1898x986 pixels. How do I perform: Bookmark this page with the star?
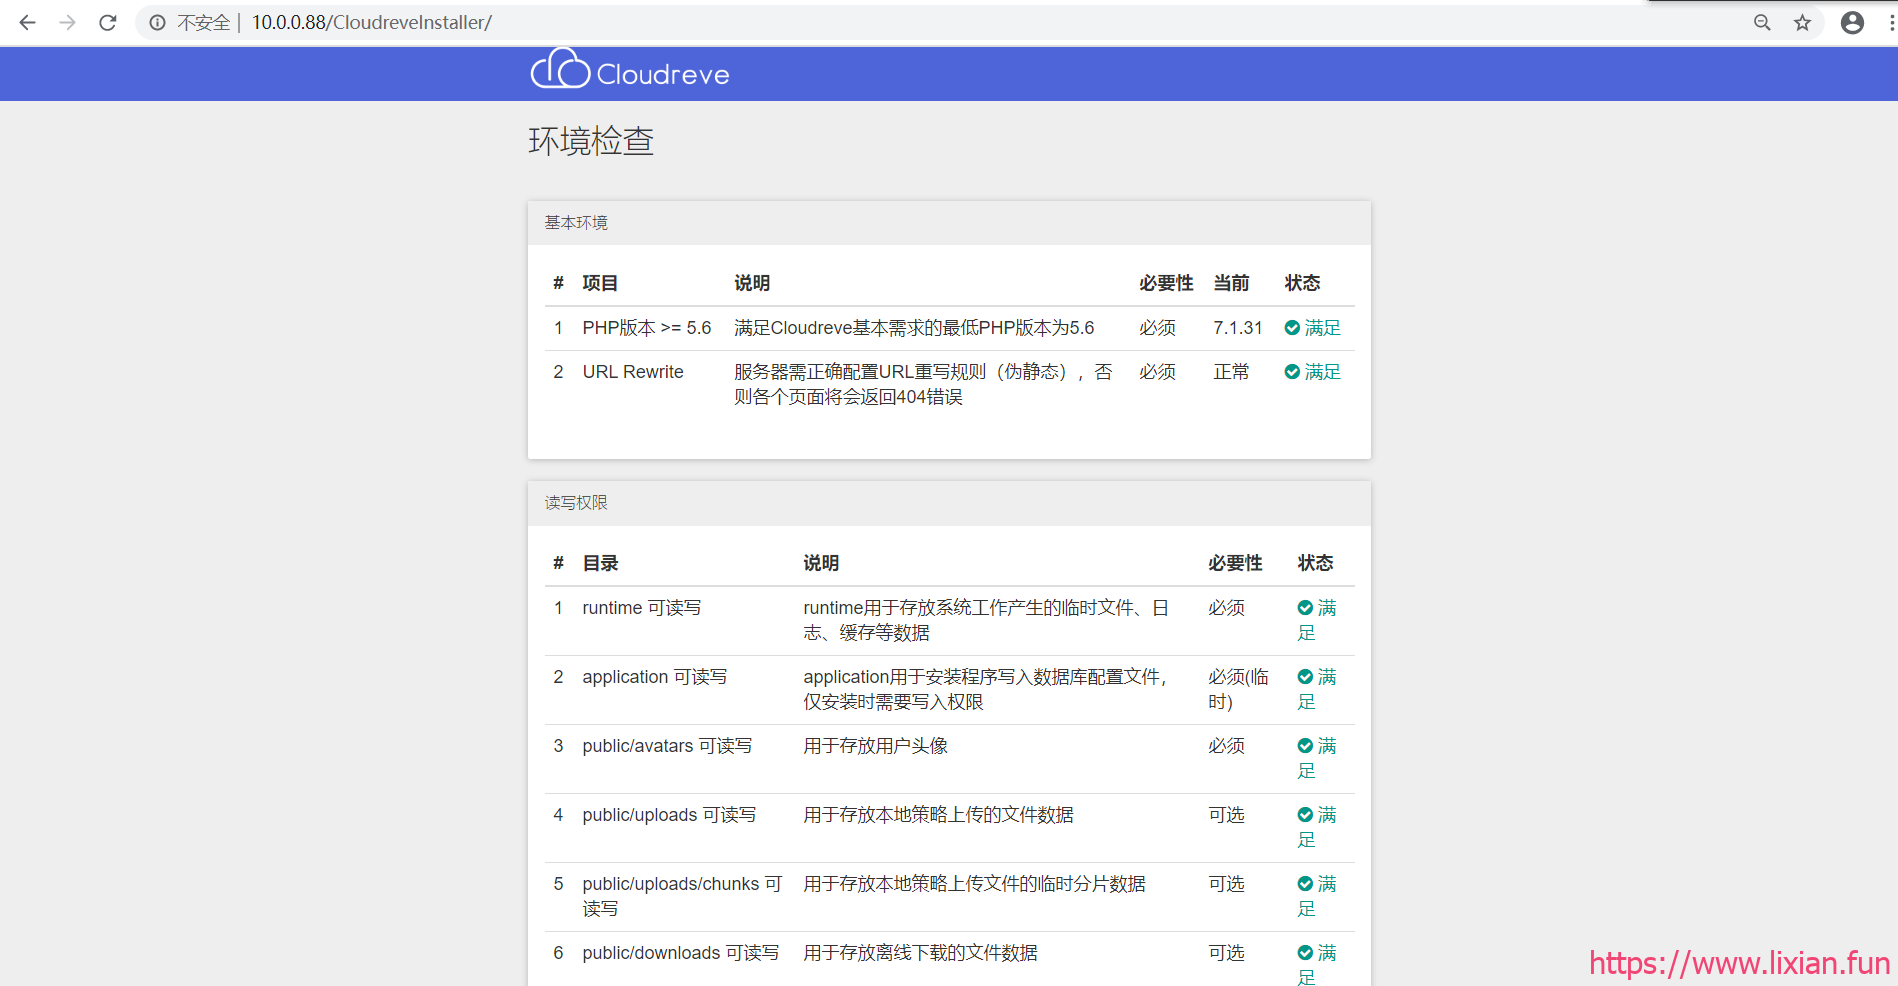[1802, 22]
